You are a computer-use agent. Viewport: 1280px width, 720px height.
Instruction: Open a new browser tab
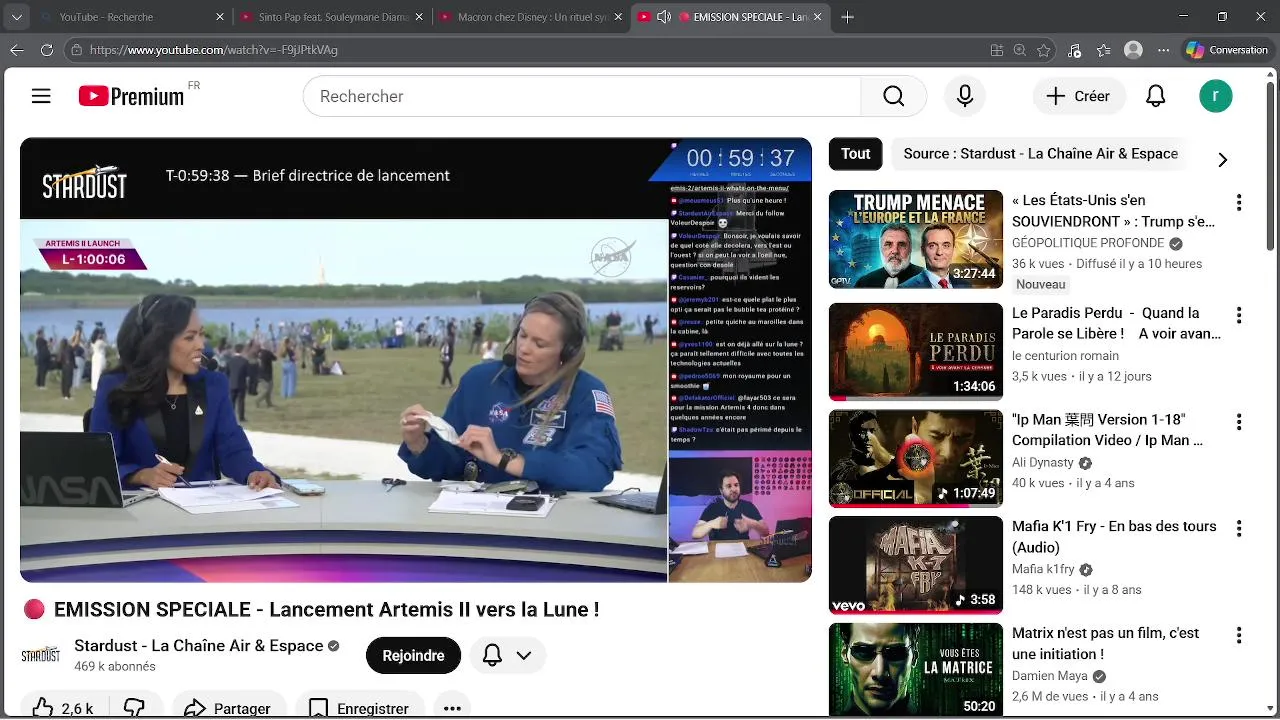848,17
